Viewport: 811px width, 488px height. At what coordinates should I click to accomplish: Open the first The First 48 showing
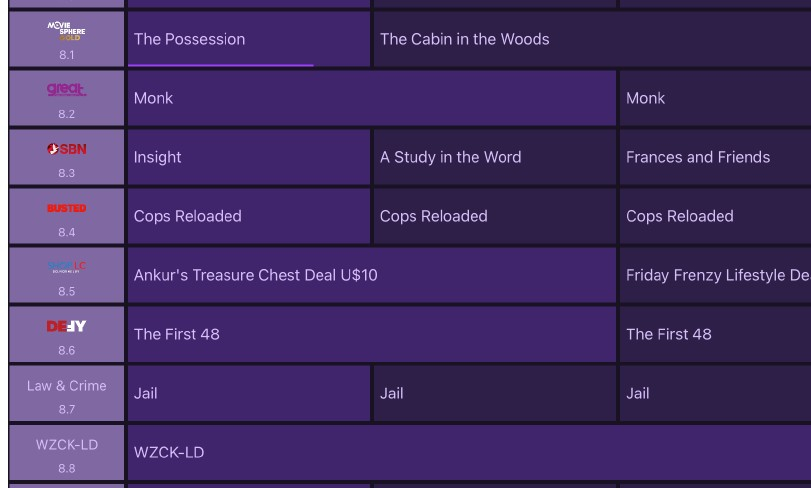371,334
